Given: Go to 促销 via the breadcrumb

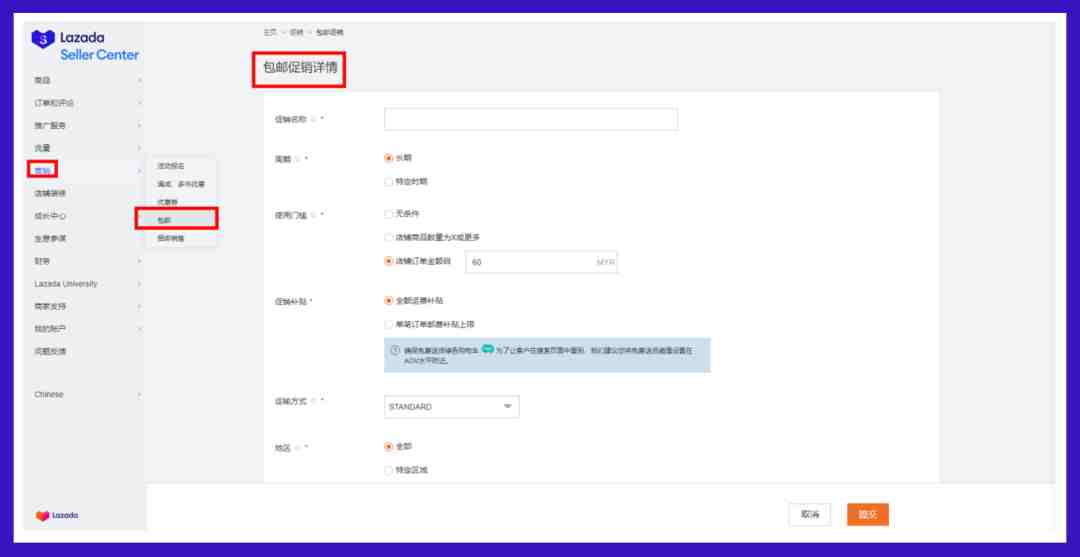Looking at the screenshot, I should 296,32.
